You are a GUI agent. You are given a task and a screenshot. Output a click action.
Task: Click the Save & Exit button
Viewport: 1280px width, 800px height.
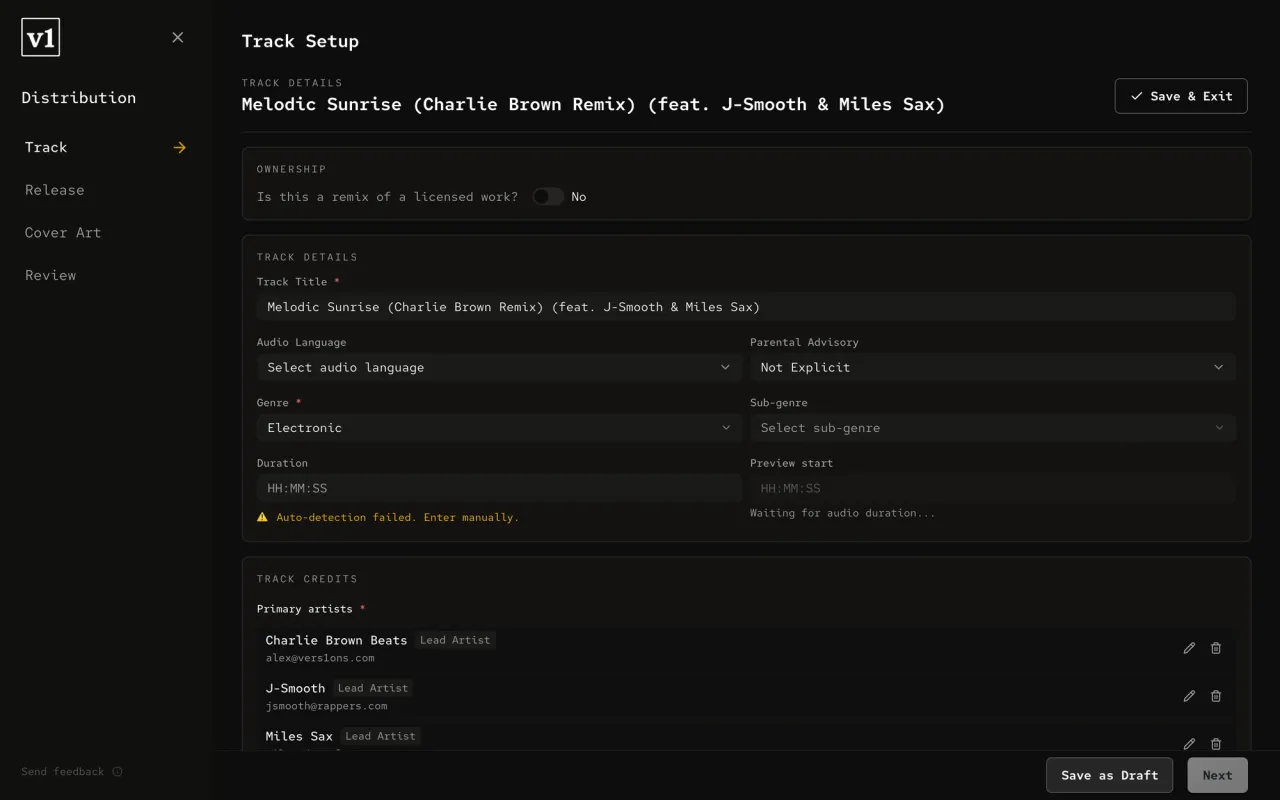tap(1181, 96)
